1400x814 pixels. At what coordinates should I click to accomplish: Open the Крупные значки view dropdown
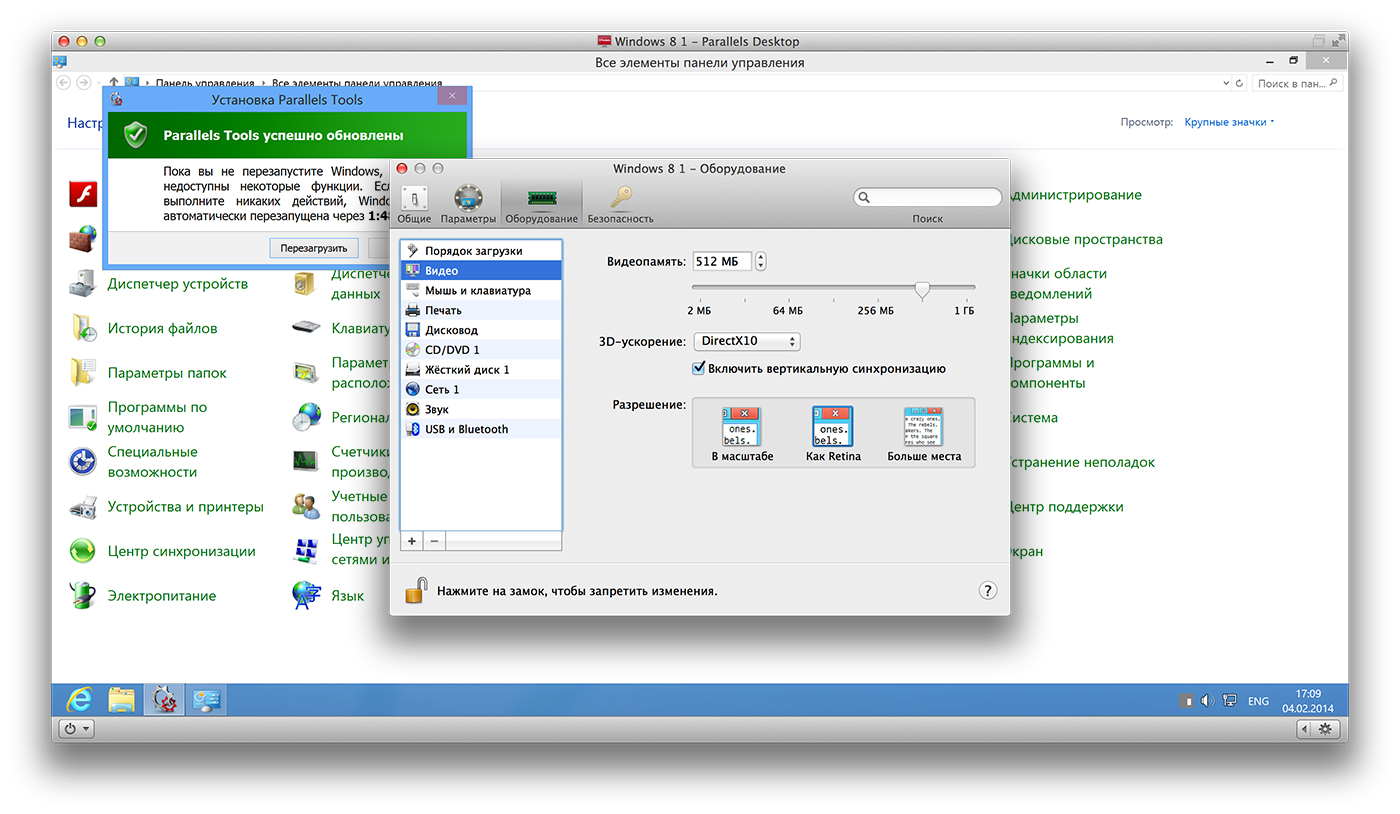coord(1229,122)
